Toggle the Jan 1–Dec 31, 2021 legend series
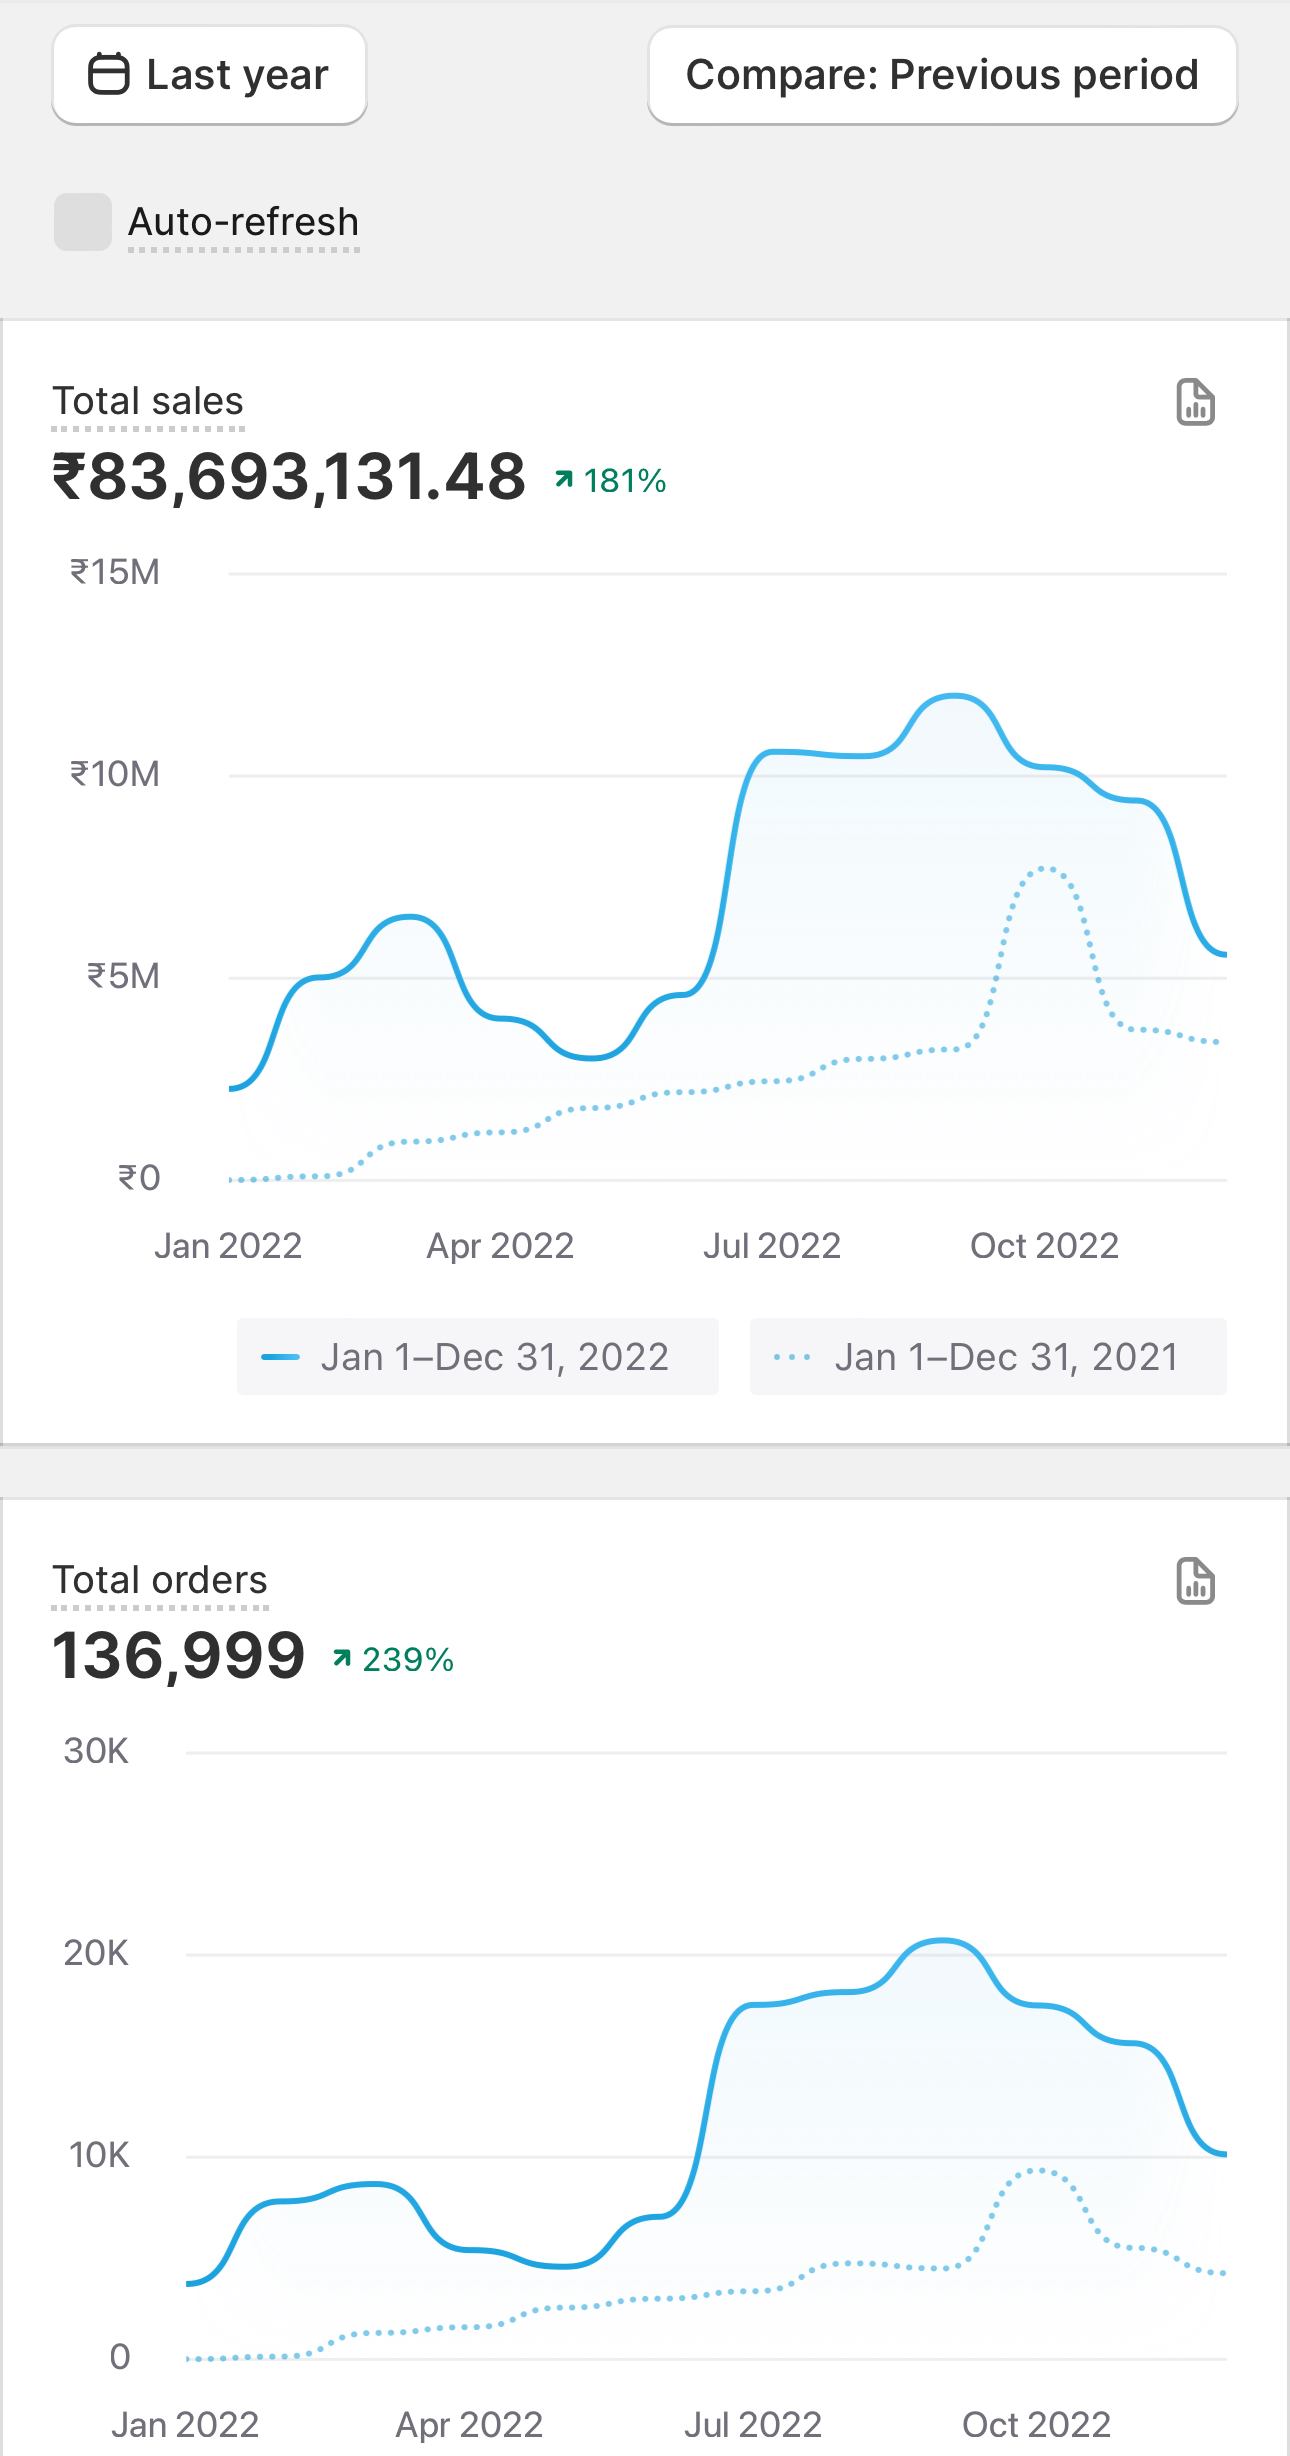 [x=988, y=1357]
